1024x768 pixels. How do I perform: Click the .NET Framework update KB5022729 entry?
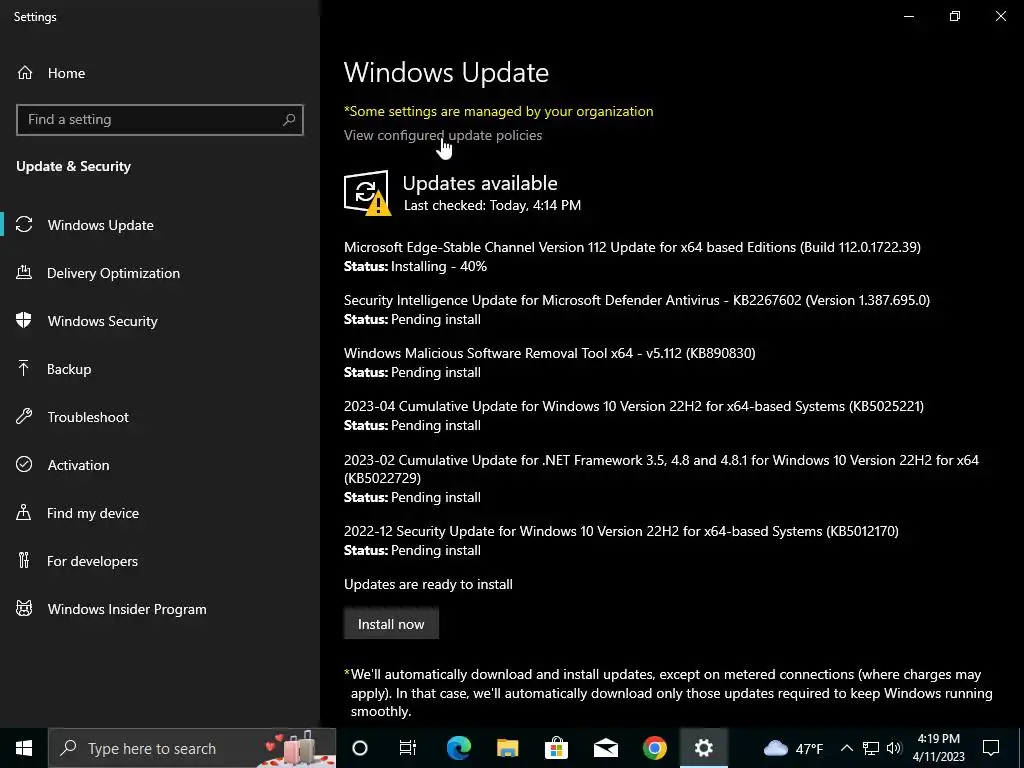[662, 468]
